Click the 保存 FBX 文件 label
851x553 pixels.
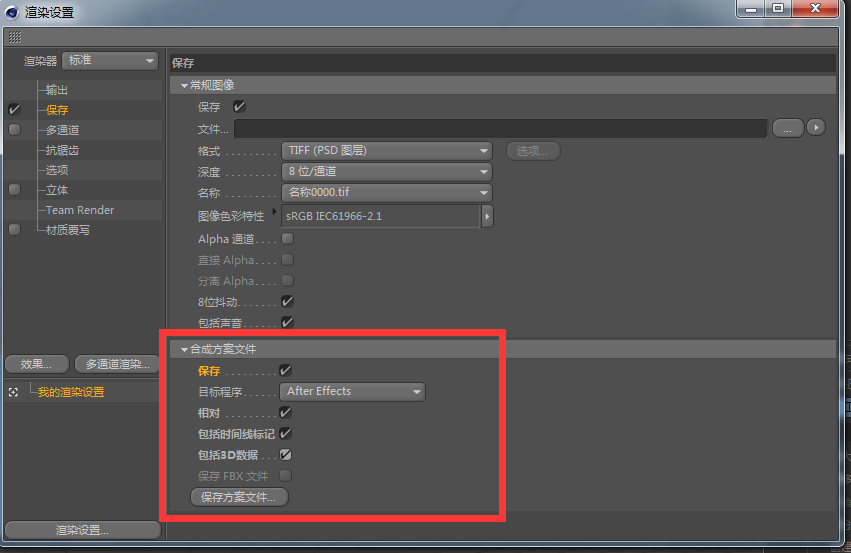pos(233,476)
